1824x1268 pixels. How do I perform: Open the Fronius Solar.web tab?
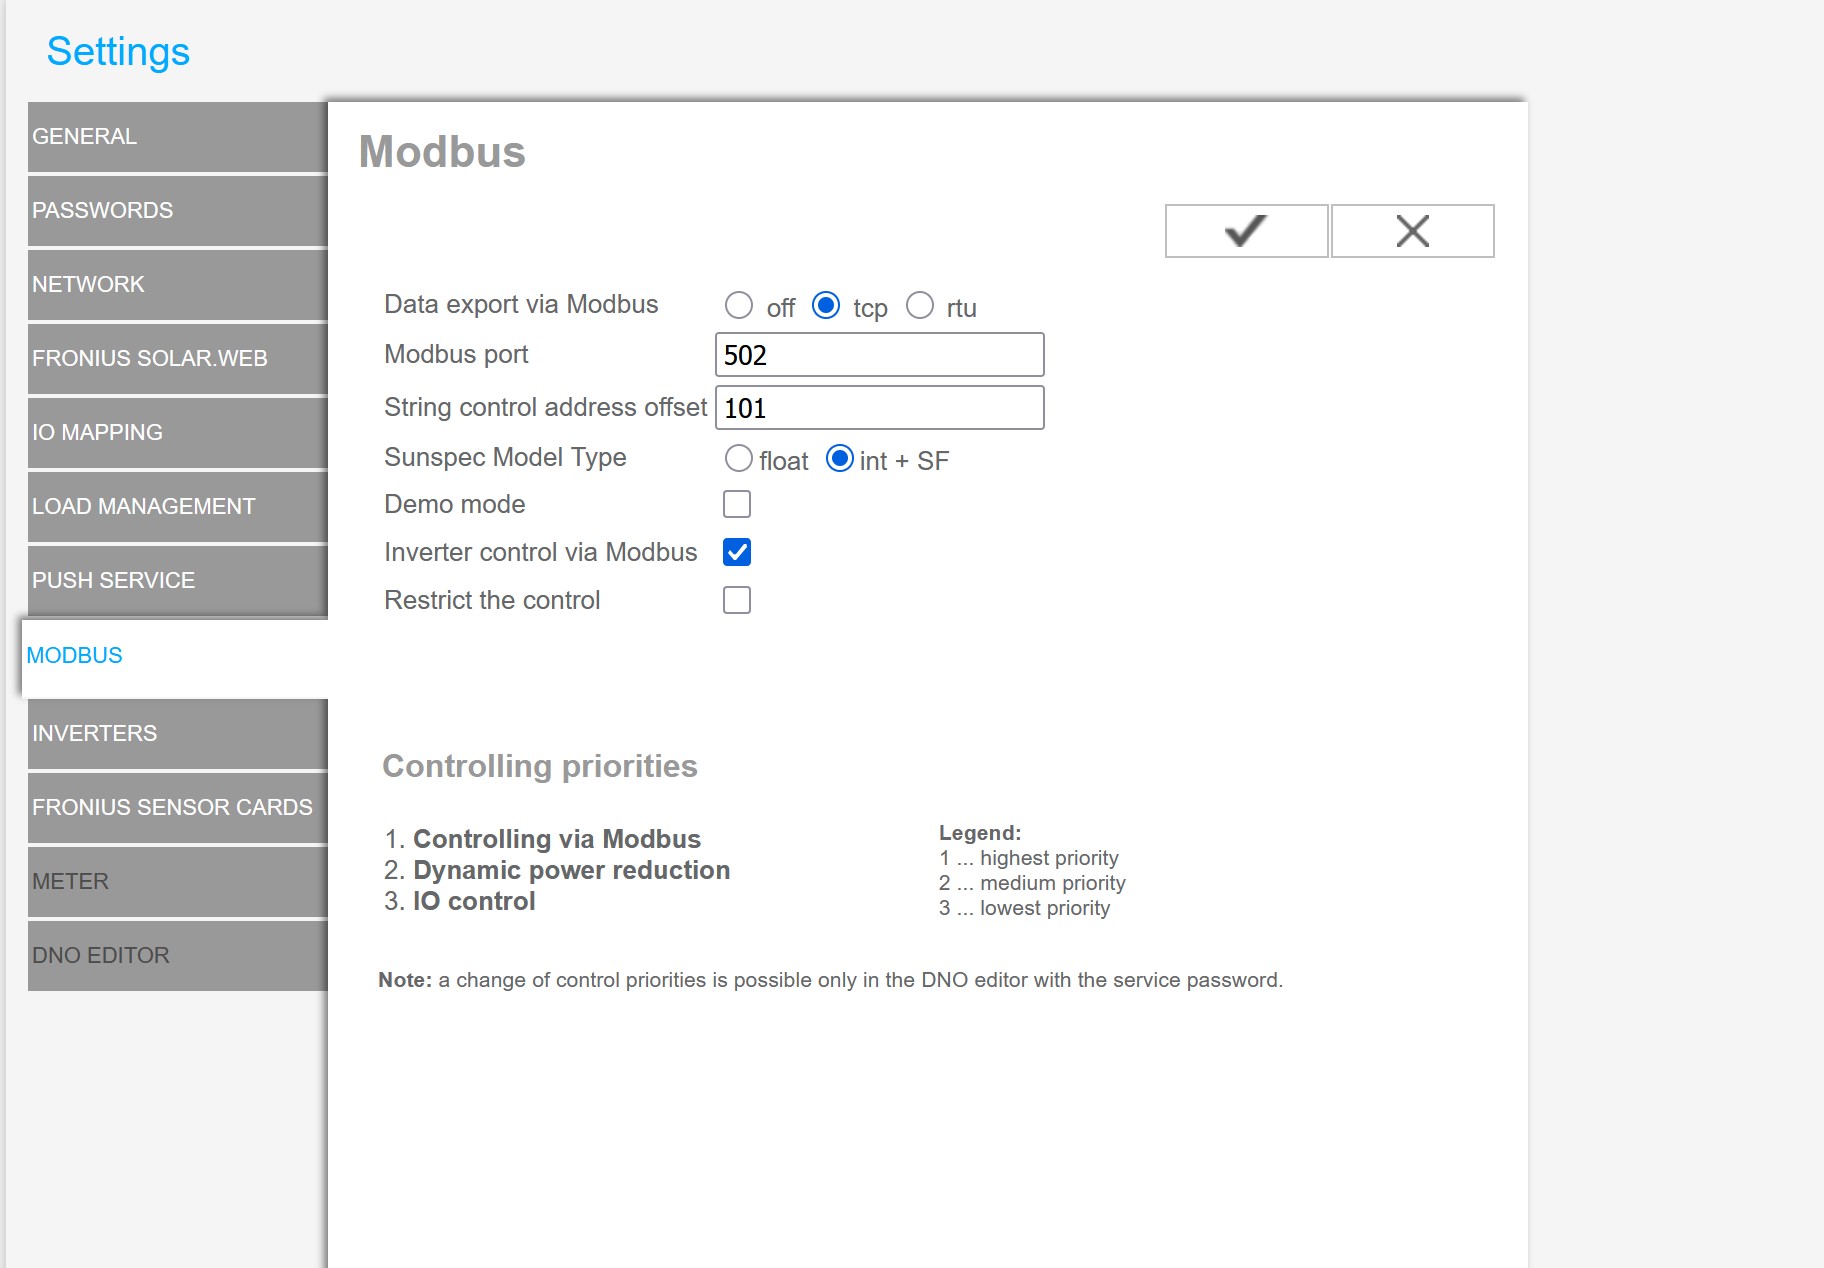pos(178,359)
